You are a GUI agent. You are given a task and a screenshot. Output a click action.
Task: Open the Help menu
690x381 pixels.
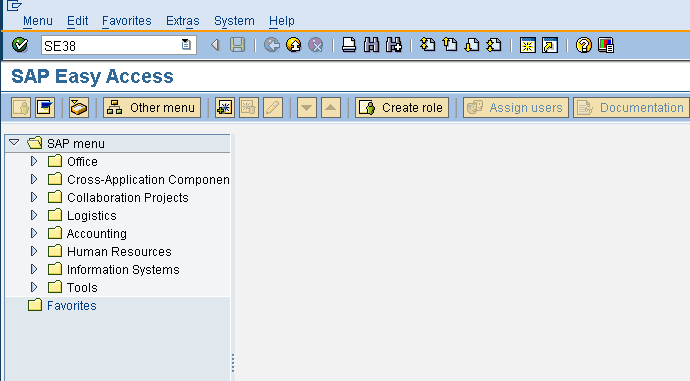(x=282, y=21)
